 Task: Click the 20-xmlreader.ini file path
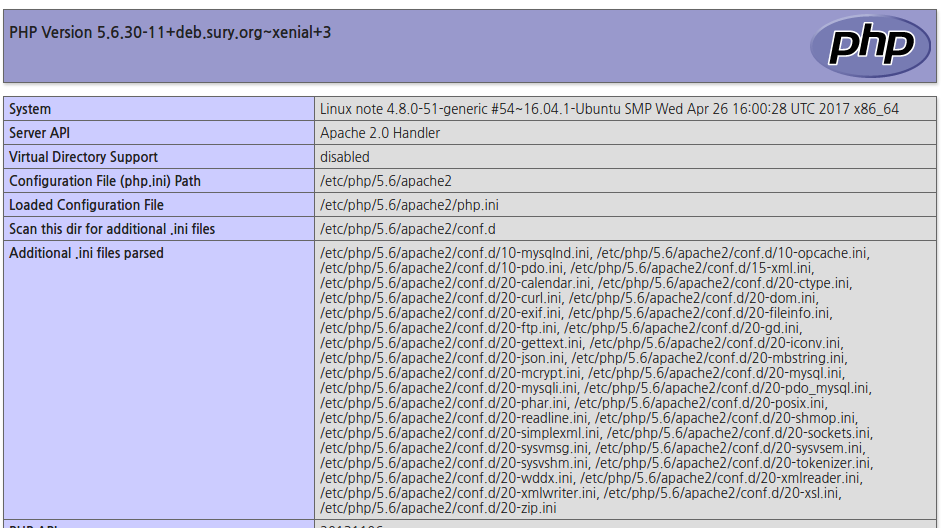[720, 478]
